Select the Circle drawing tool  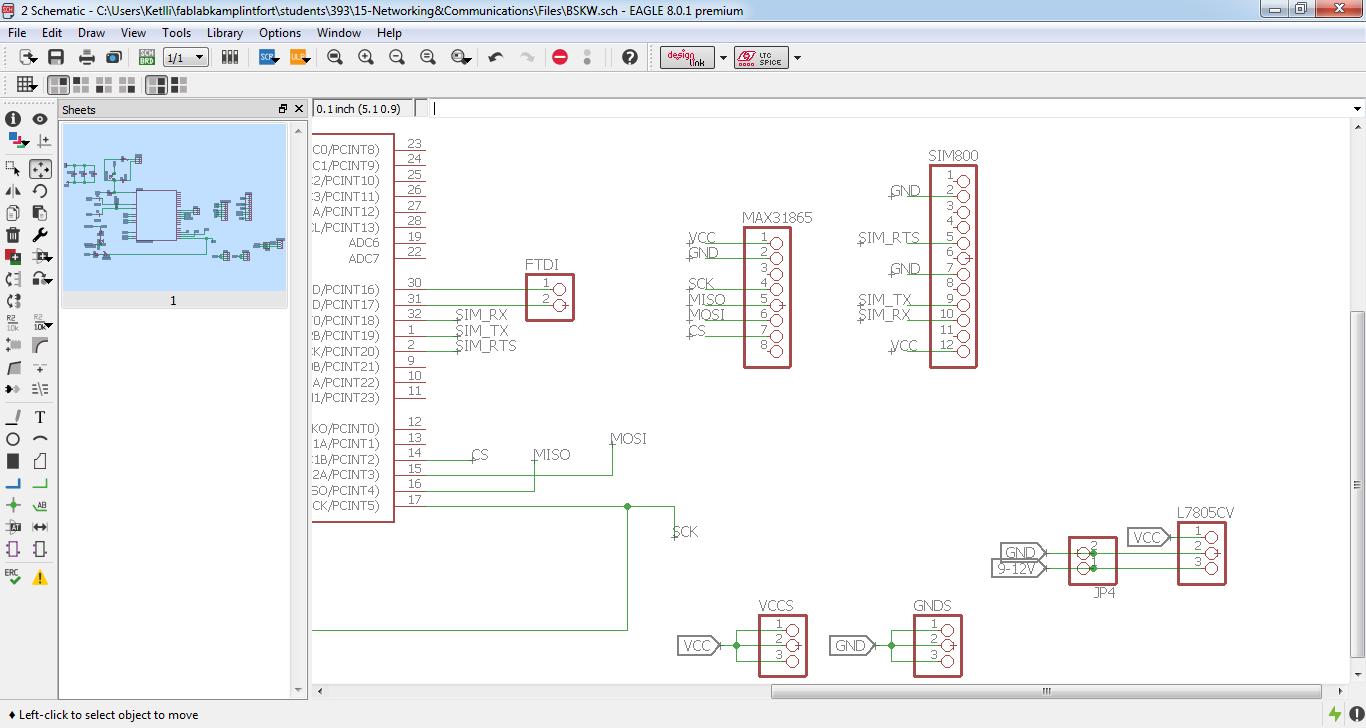point(14,439)
